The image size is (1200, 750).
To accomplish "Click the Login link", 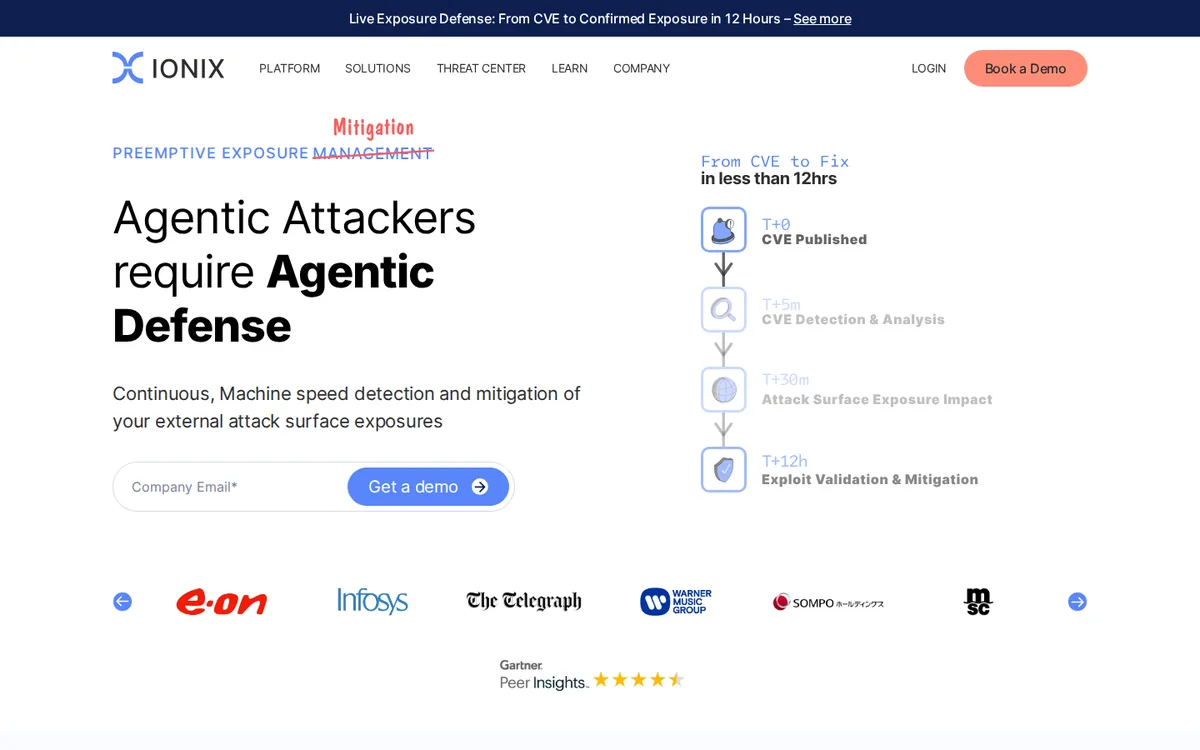I will point(929,68).
